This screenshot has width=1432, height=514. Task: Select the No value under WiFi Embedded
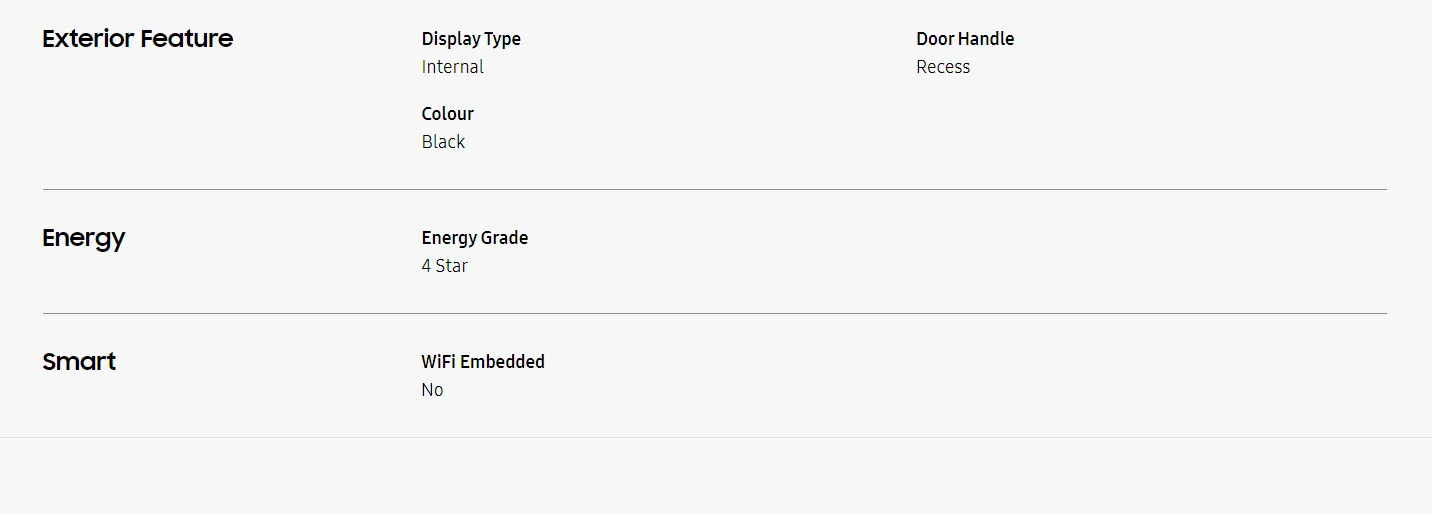(432, 390)
